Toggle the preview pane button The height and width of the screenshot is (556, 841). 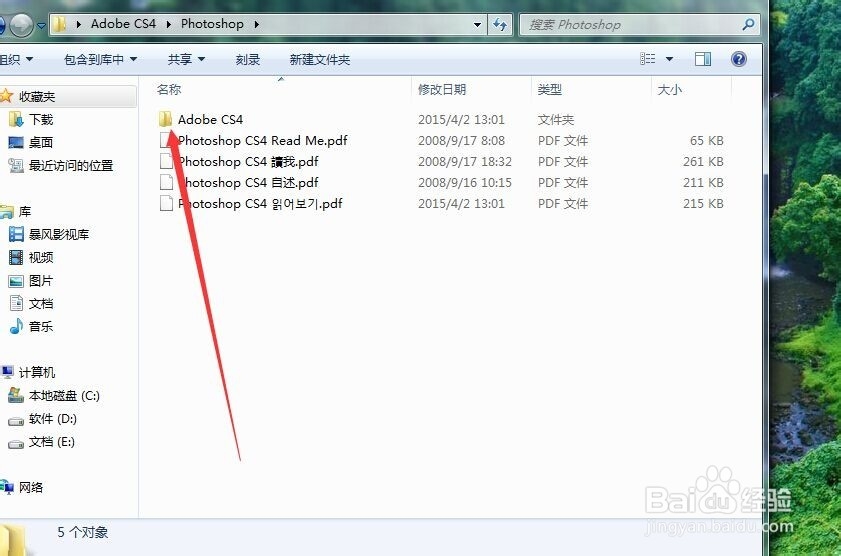[703, 59]
